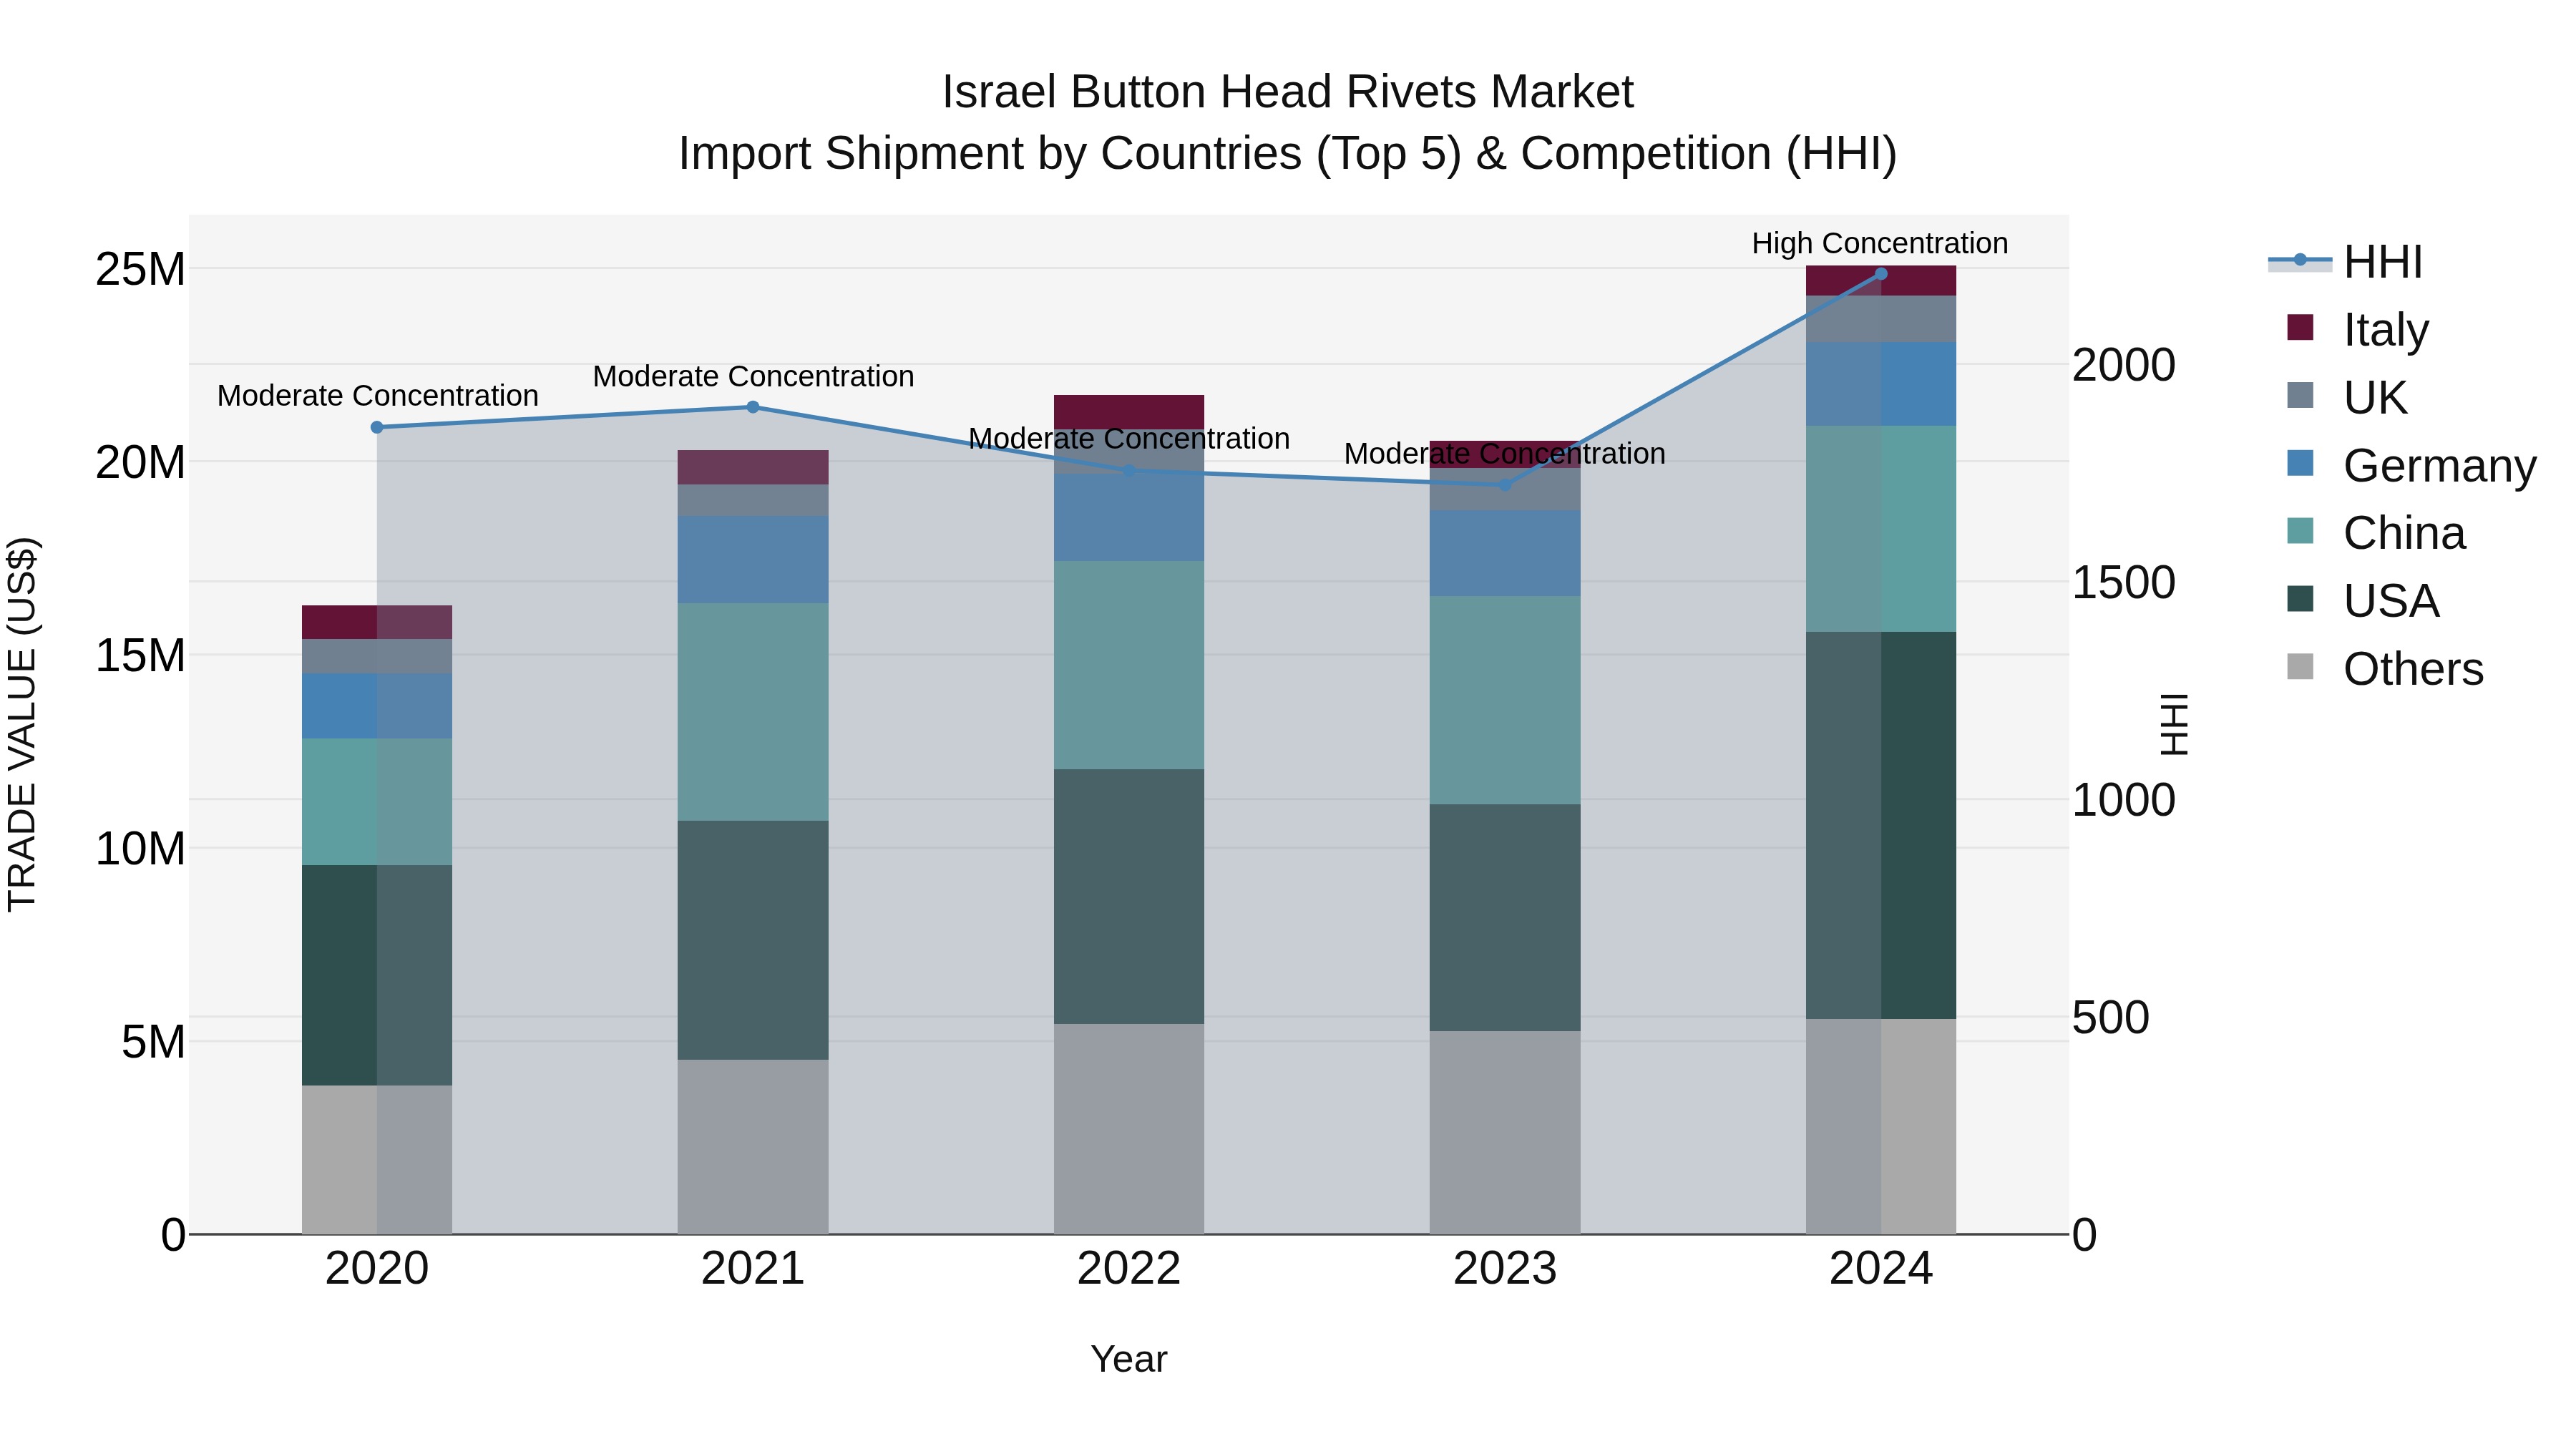Click the USA segment of the 2021 bar

pyautogui.click(x=753, y=940)
